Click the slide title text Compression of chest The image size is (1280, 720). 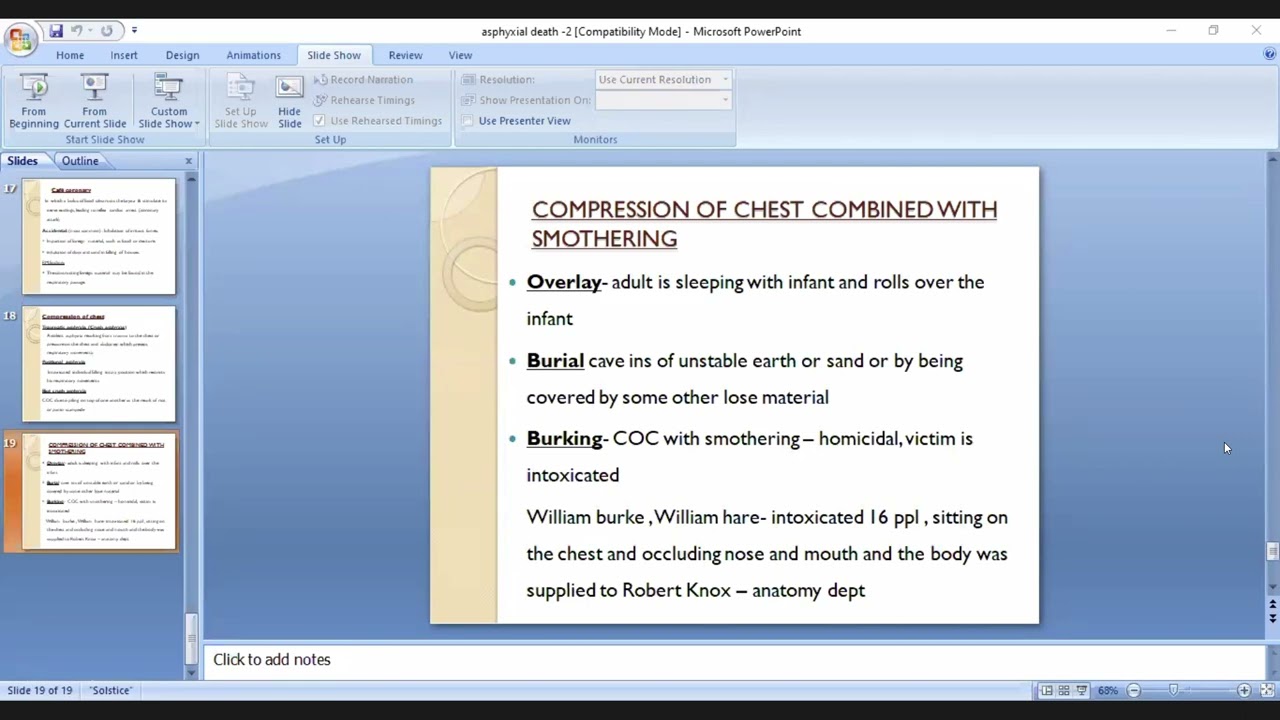point(764,224)
